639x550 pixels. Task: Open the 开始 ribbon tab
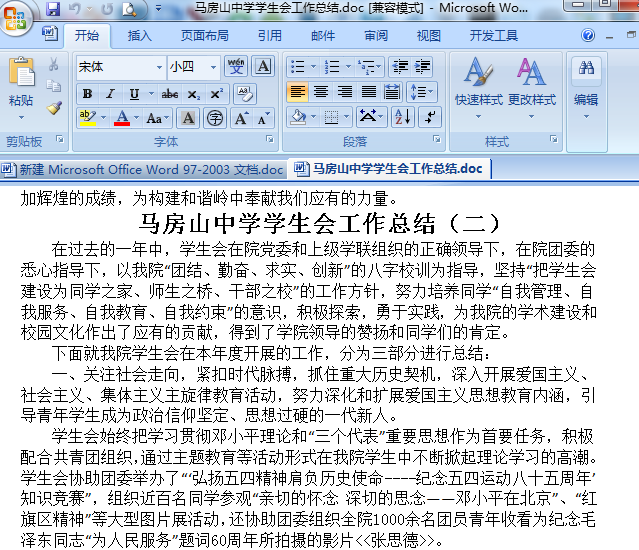(87, 36)
